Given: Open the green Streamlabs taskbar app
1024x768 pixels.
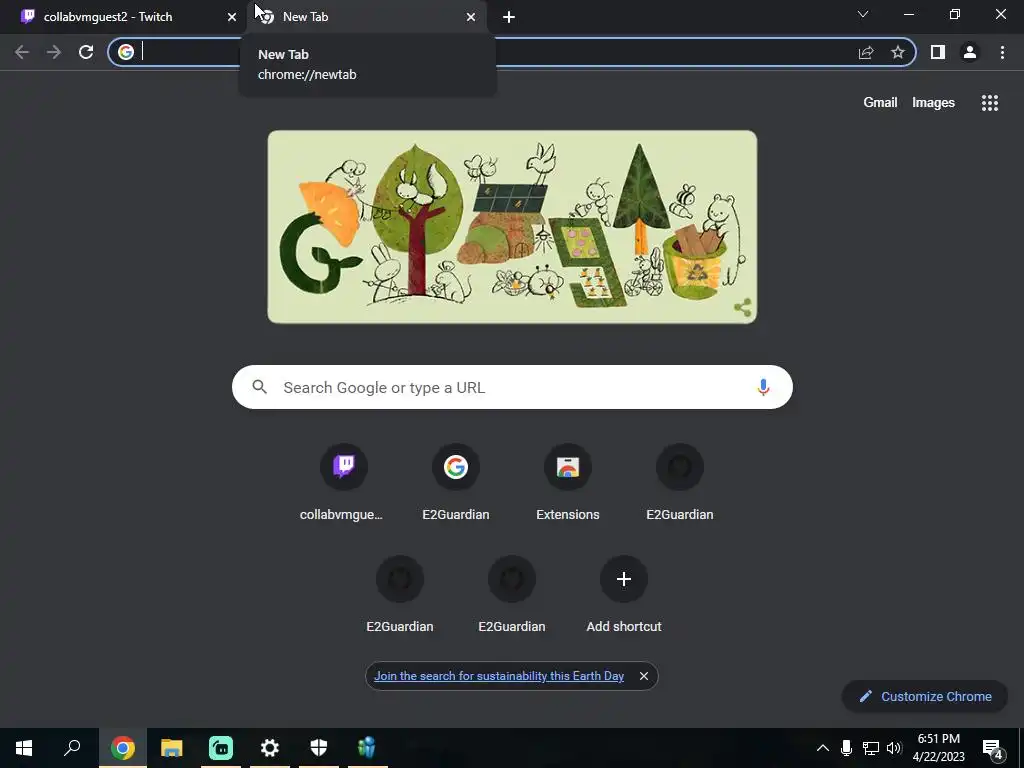Looking at the screenshot, I should pyautogui.click(x=221, y=748).
